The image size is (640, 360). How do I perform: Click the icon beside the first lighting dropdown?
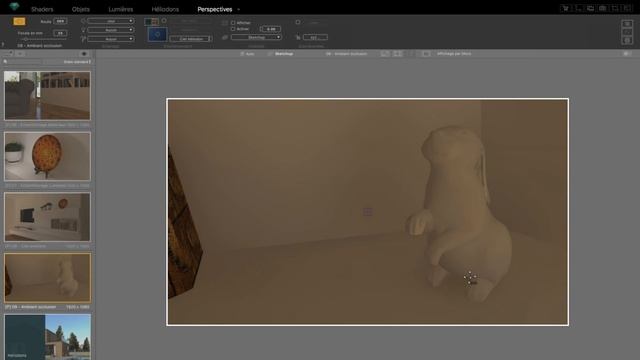[83, 21]
